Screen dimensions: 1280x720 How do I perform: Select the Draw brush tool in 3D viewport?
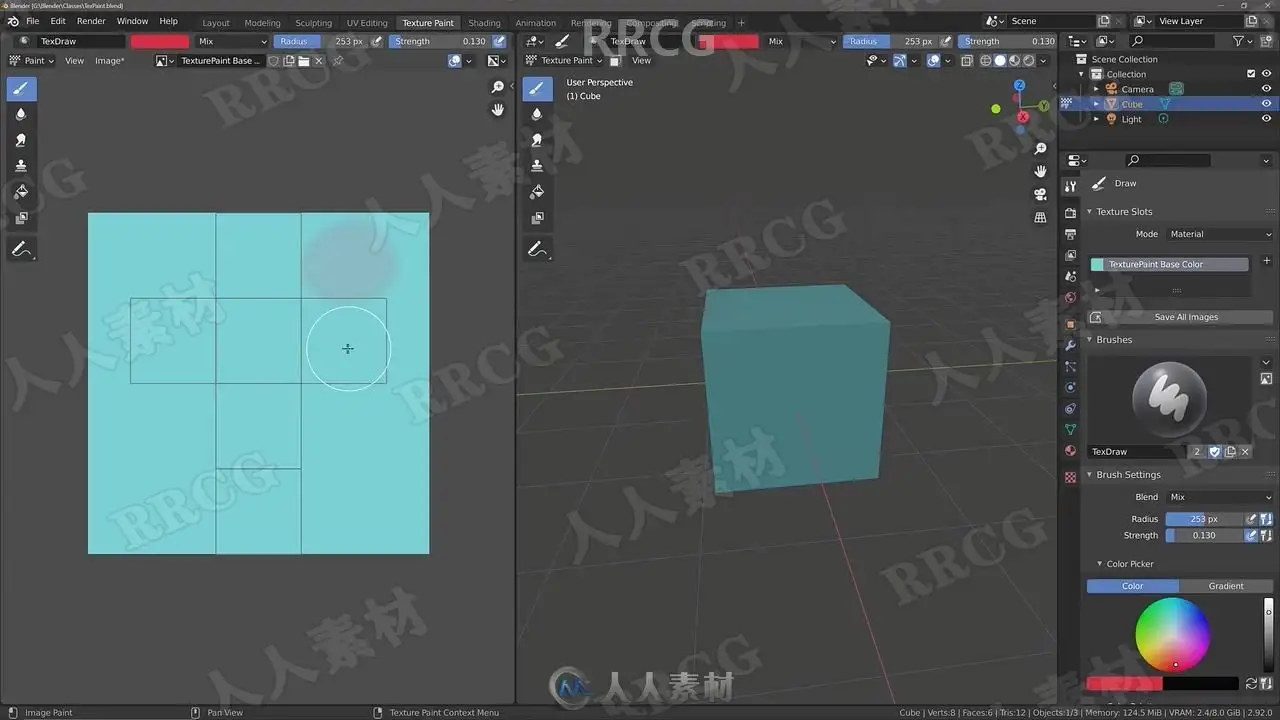tap(537, 89)
